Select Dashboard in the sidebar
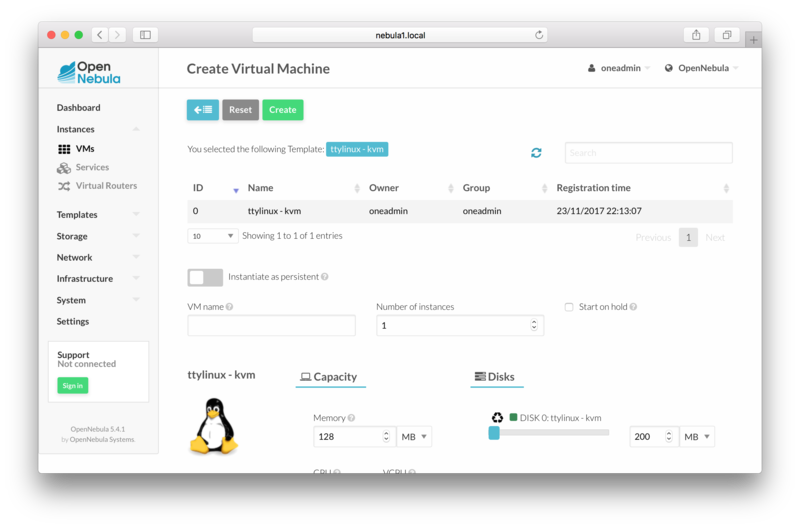This screenshot has height=528, width=800. (x=78, y=108)
